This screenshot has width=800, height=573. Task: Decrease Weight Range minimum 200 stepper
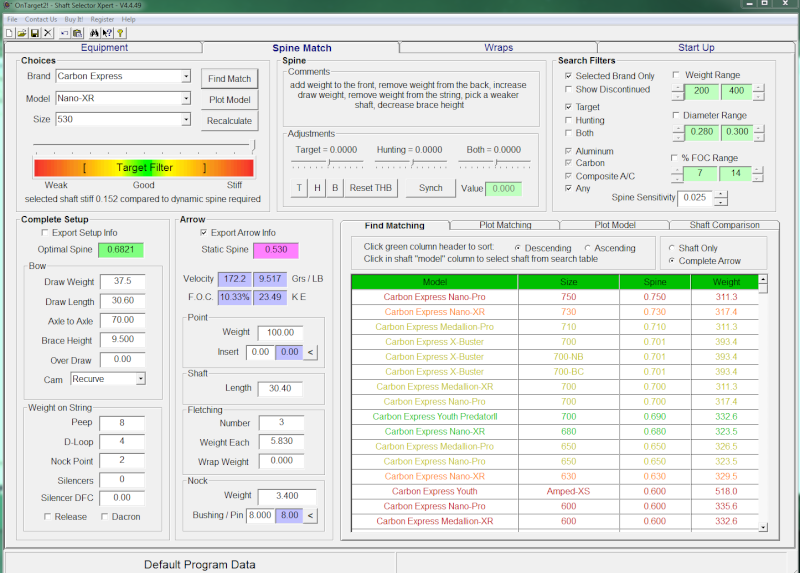point(678,97)
